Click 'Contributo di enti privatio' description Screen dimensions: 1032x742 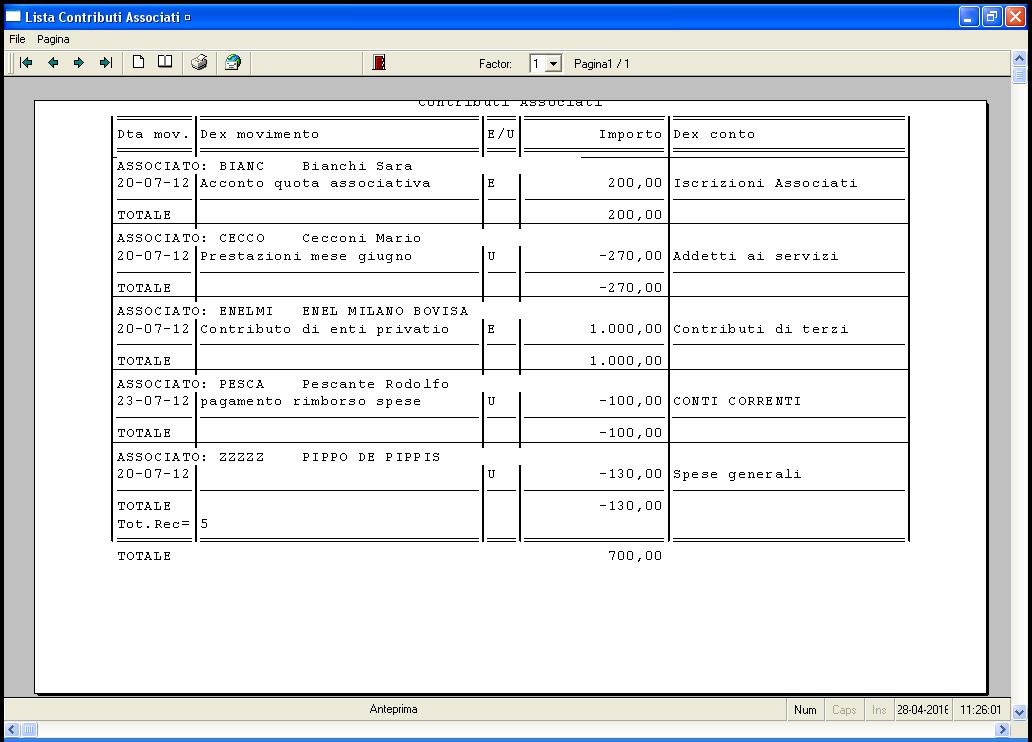click(x=324, y=329)
